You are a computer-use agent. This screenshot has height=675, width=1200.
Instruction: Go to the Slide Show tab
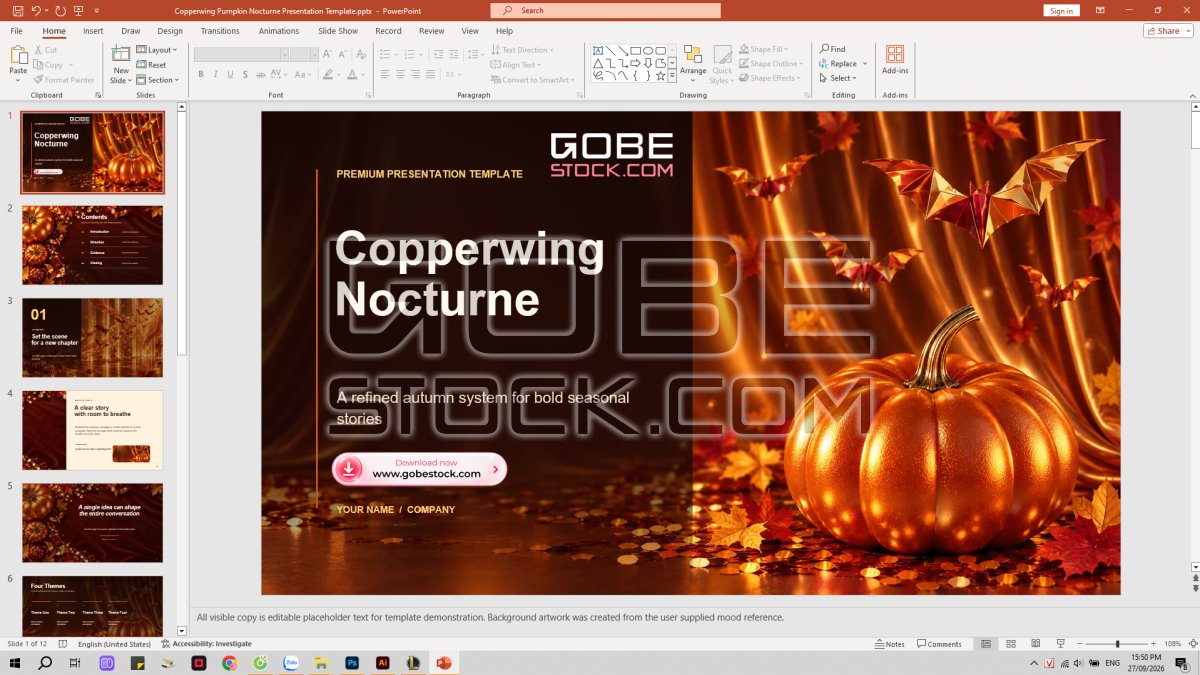338,31
